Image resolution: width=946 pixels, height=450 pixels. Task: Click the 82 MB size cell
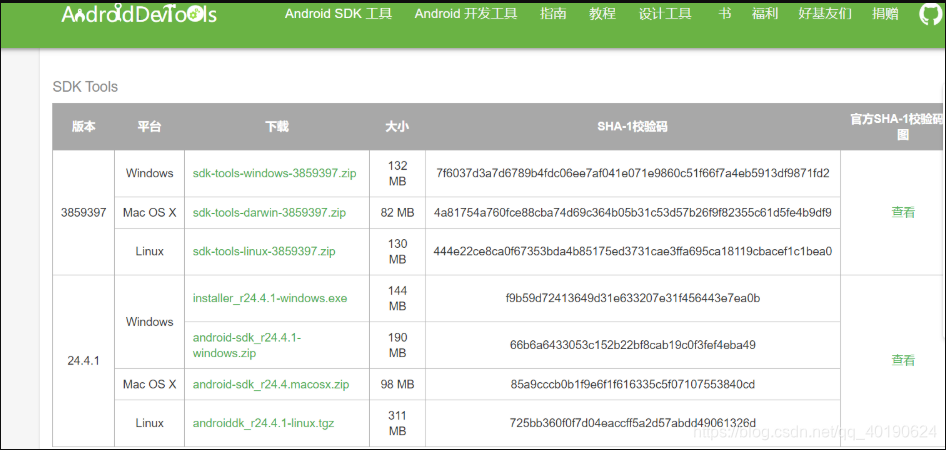[398, 213]
